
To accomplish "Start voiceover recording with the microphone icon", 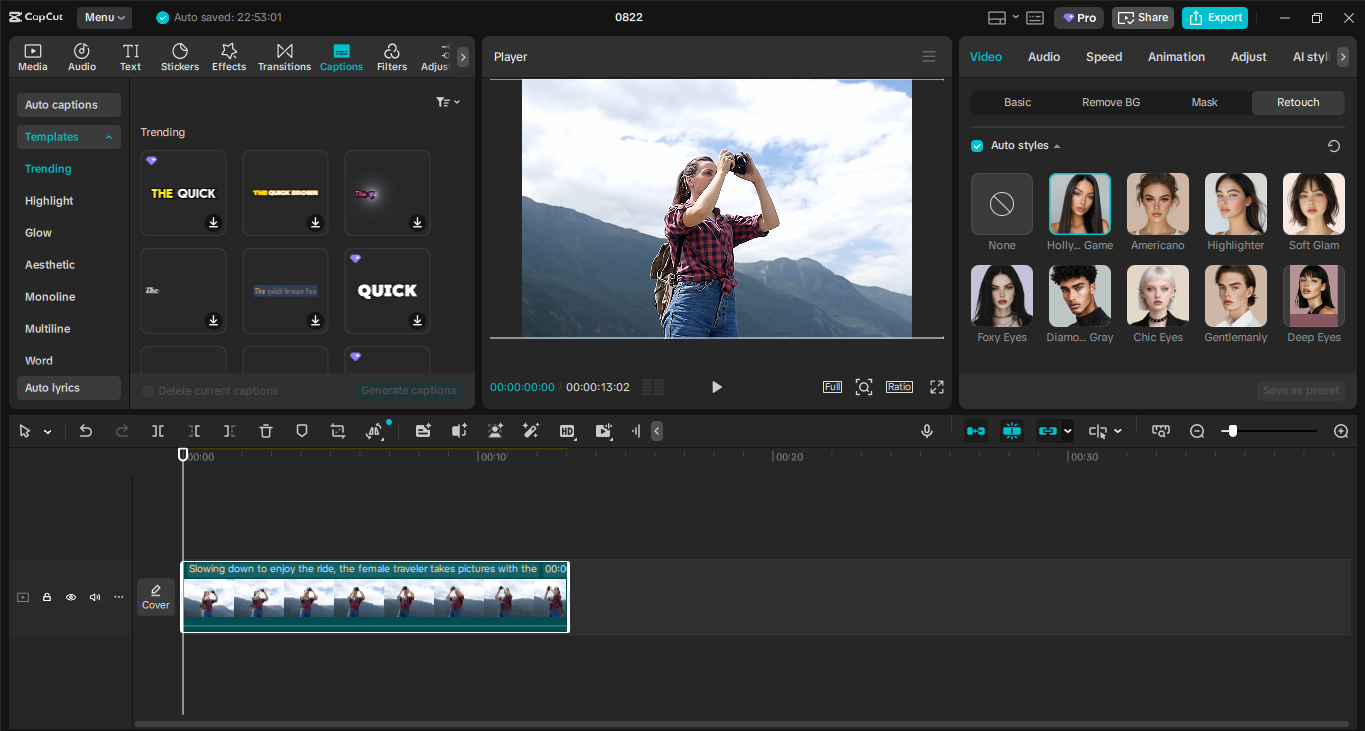I will pos(927,431).
